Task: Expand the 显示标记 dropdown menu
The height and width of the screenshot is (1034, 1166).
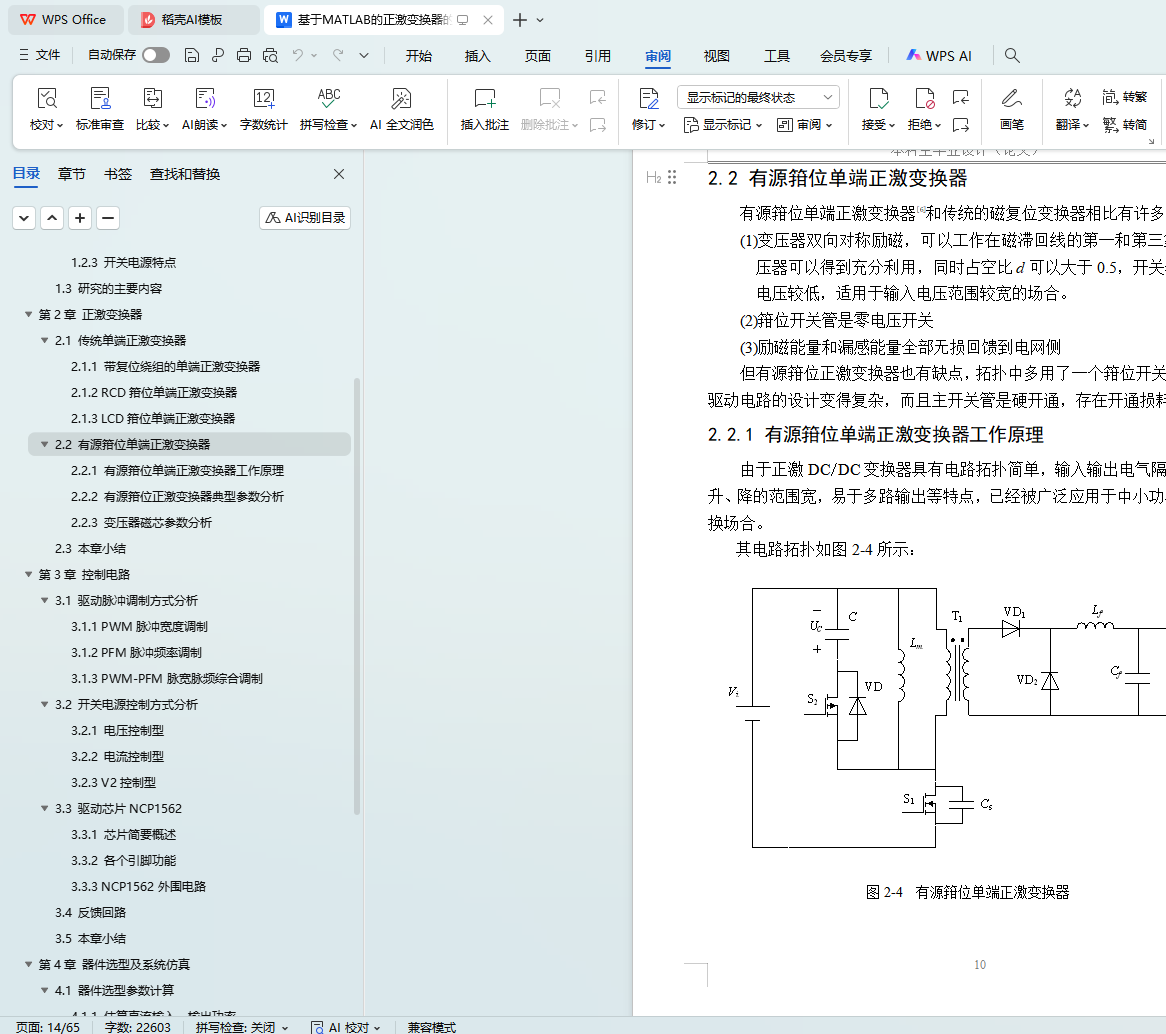Action: coord(723,125)
